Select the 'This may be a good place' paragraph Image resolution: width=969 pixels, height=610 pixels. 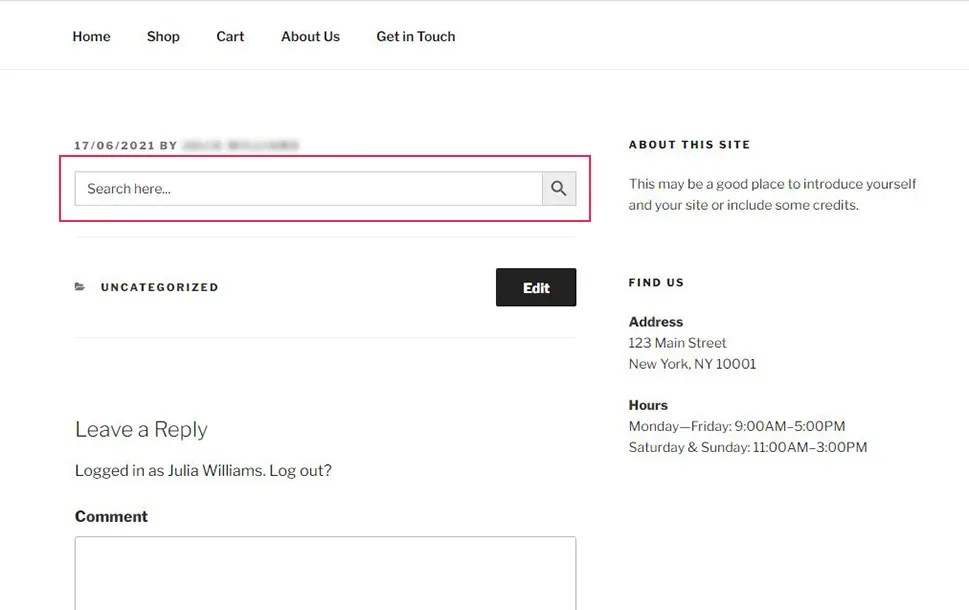click(x=772, y=195)
